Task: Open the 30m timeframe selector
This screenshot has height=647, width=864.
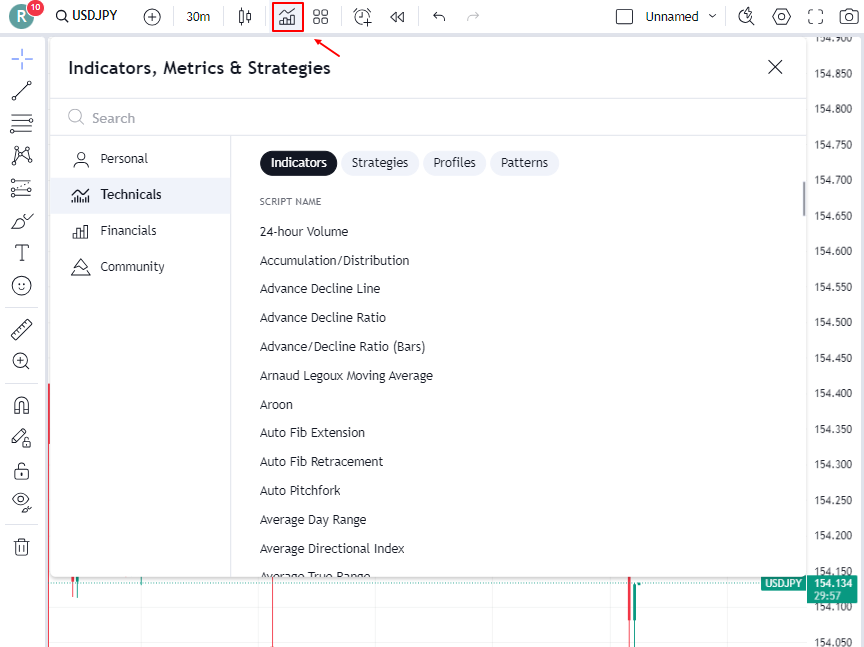Action: click(198, 17)
